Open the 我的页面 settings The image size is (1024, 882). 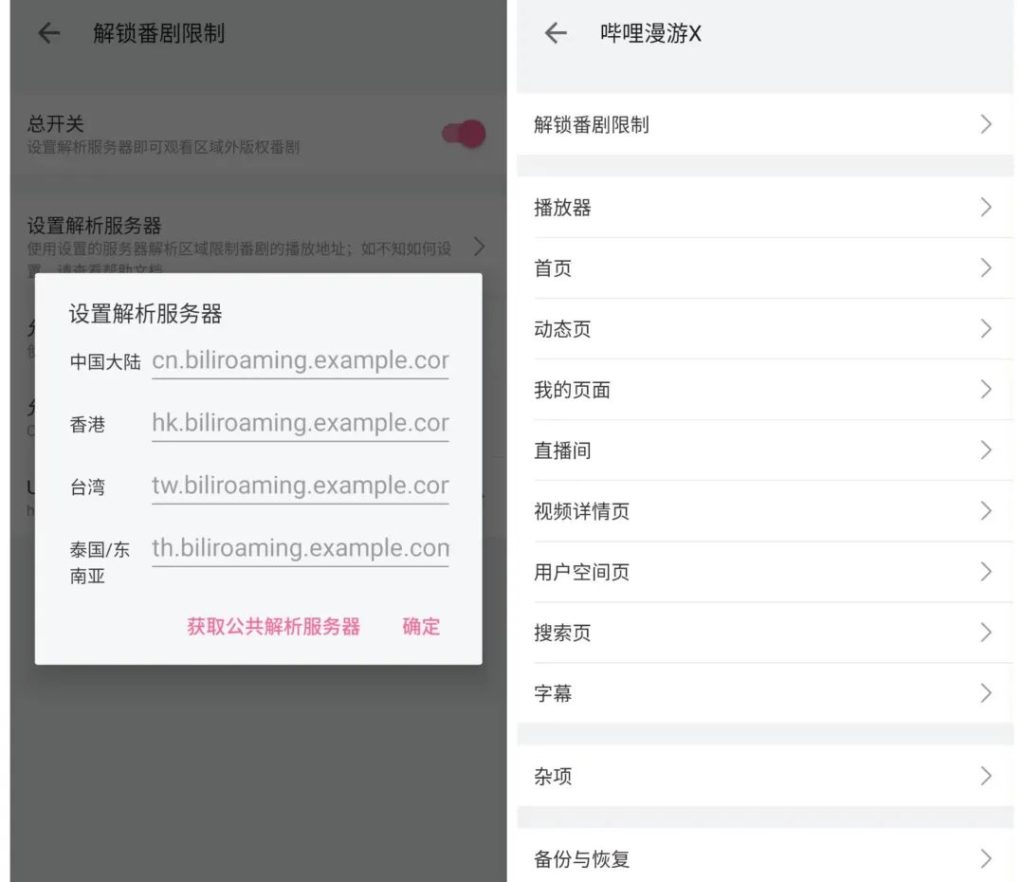click(765, 390)
